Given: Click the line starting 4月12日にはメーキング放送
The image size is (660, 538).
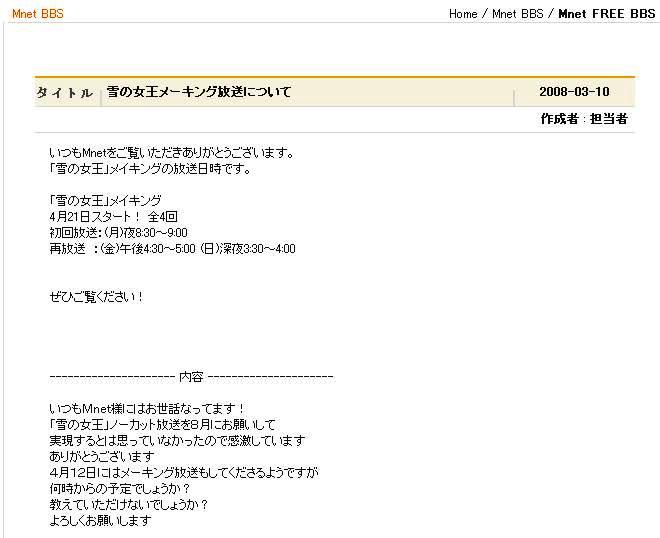Looking at the screenshot, I should tap(184, 472).
